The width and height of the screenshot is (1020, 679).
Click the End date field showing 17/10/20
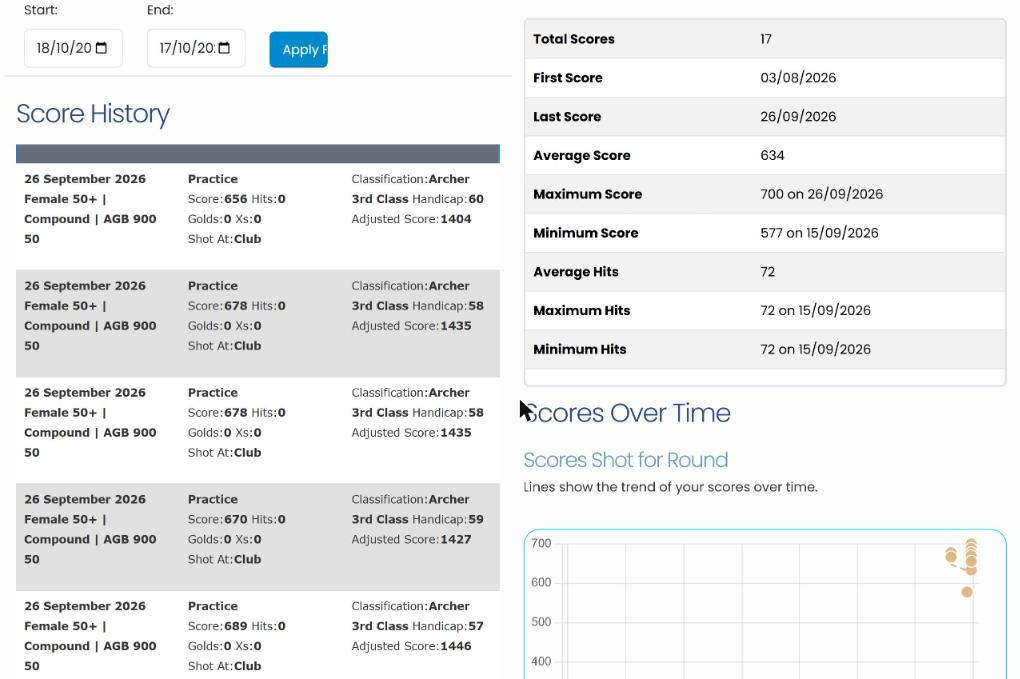[196, 48]
